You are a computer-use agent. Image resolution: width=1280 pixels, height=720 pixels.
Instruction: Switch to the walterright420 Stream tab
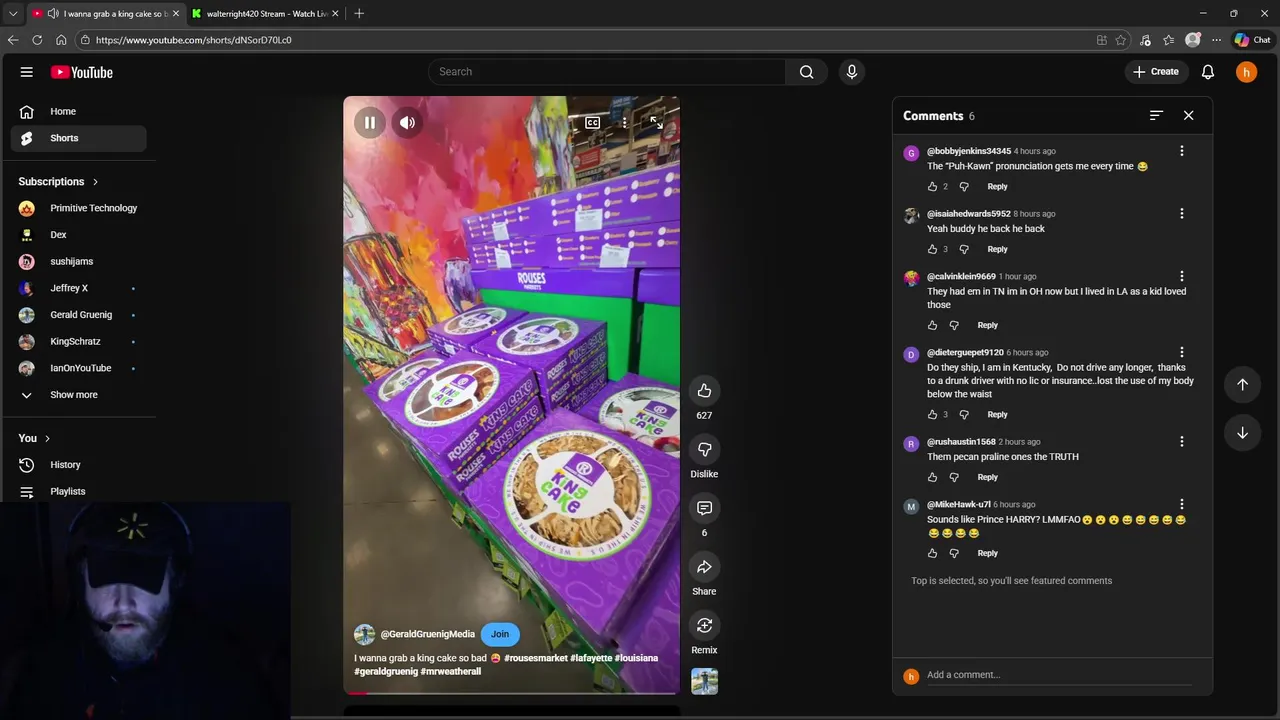pos(266,13)
